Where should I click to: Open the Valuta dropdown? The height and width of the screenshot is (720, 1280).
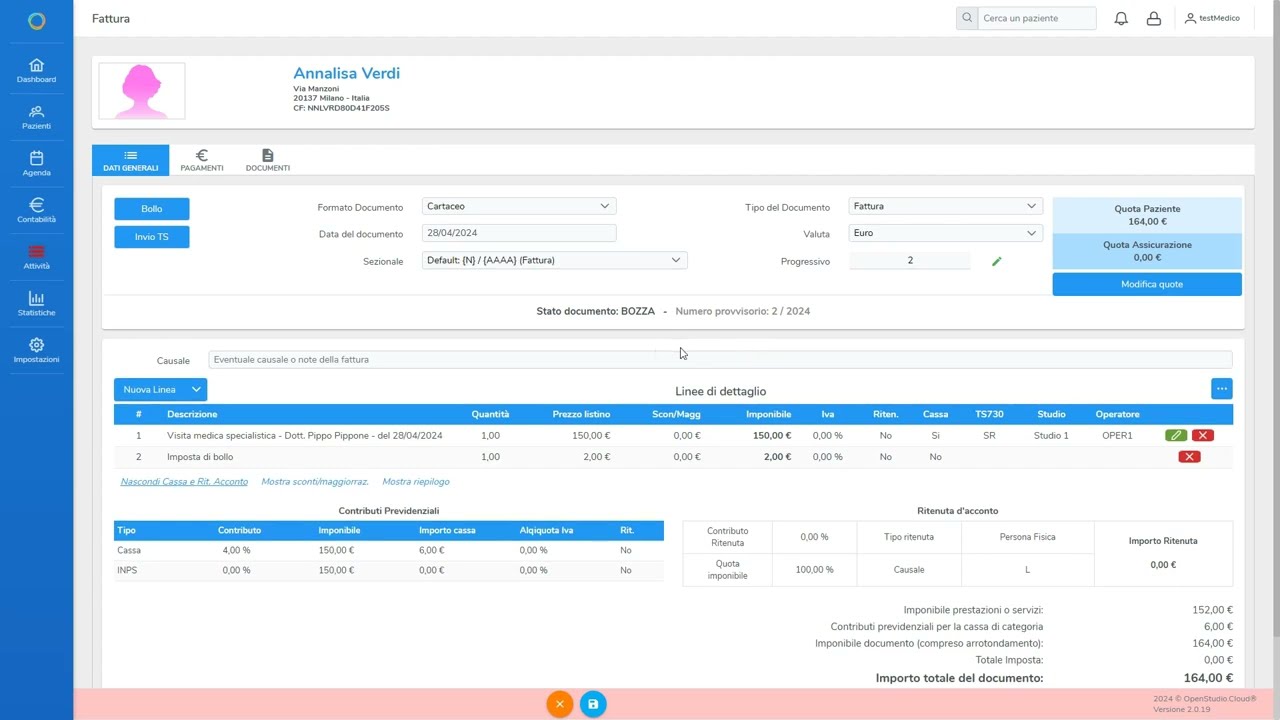point(945,233)
